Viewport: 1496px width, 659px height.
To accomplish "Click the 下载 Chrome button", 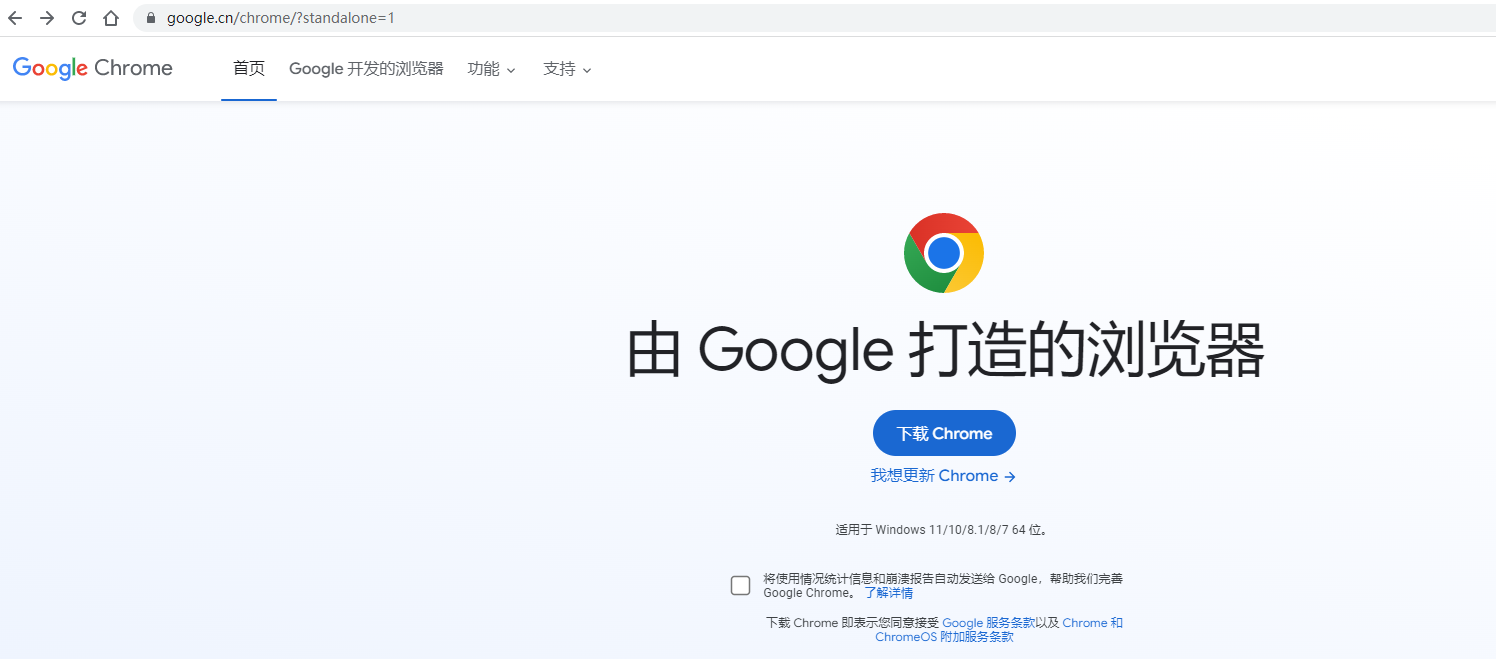I will coord(943,432).
